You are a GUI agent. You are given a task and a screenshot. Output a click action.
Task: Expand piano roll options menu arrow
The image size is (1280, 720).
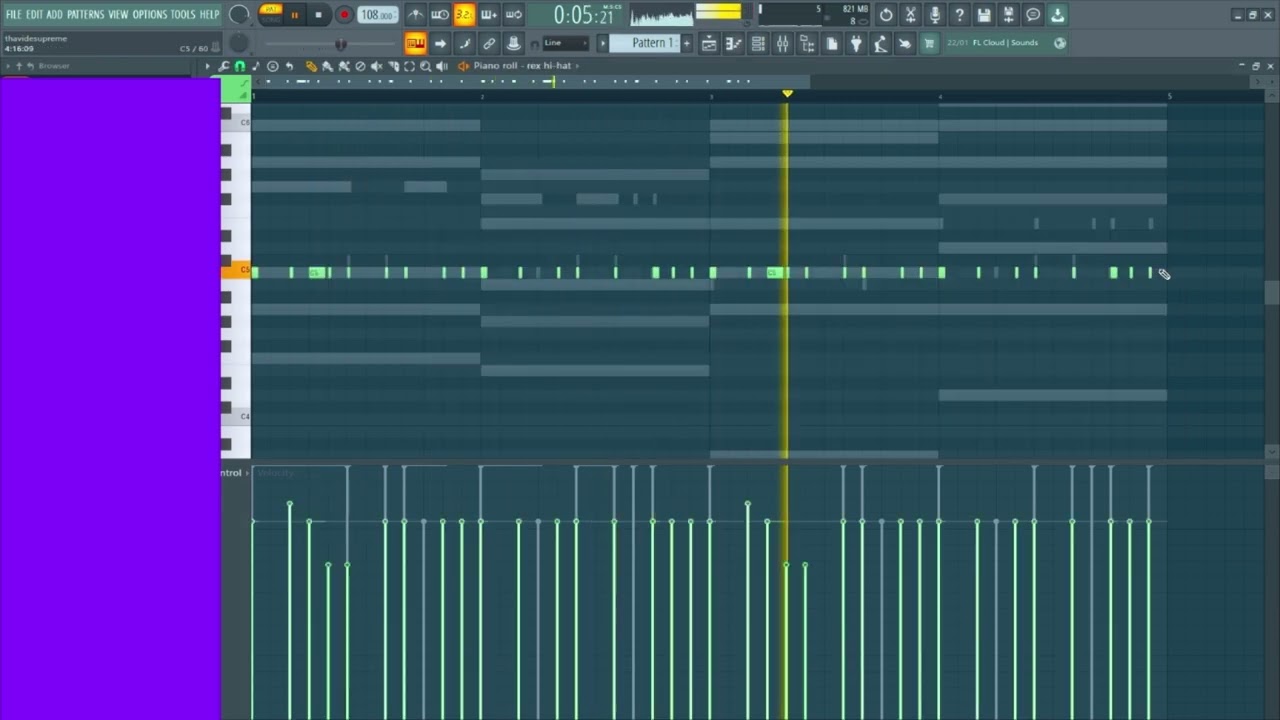point(208,66)
